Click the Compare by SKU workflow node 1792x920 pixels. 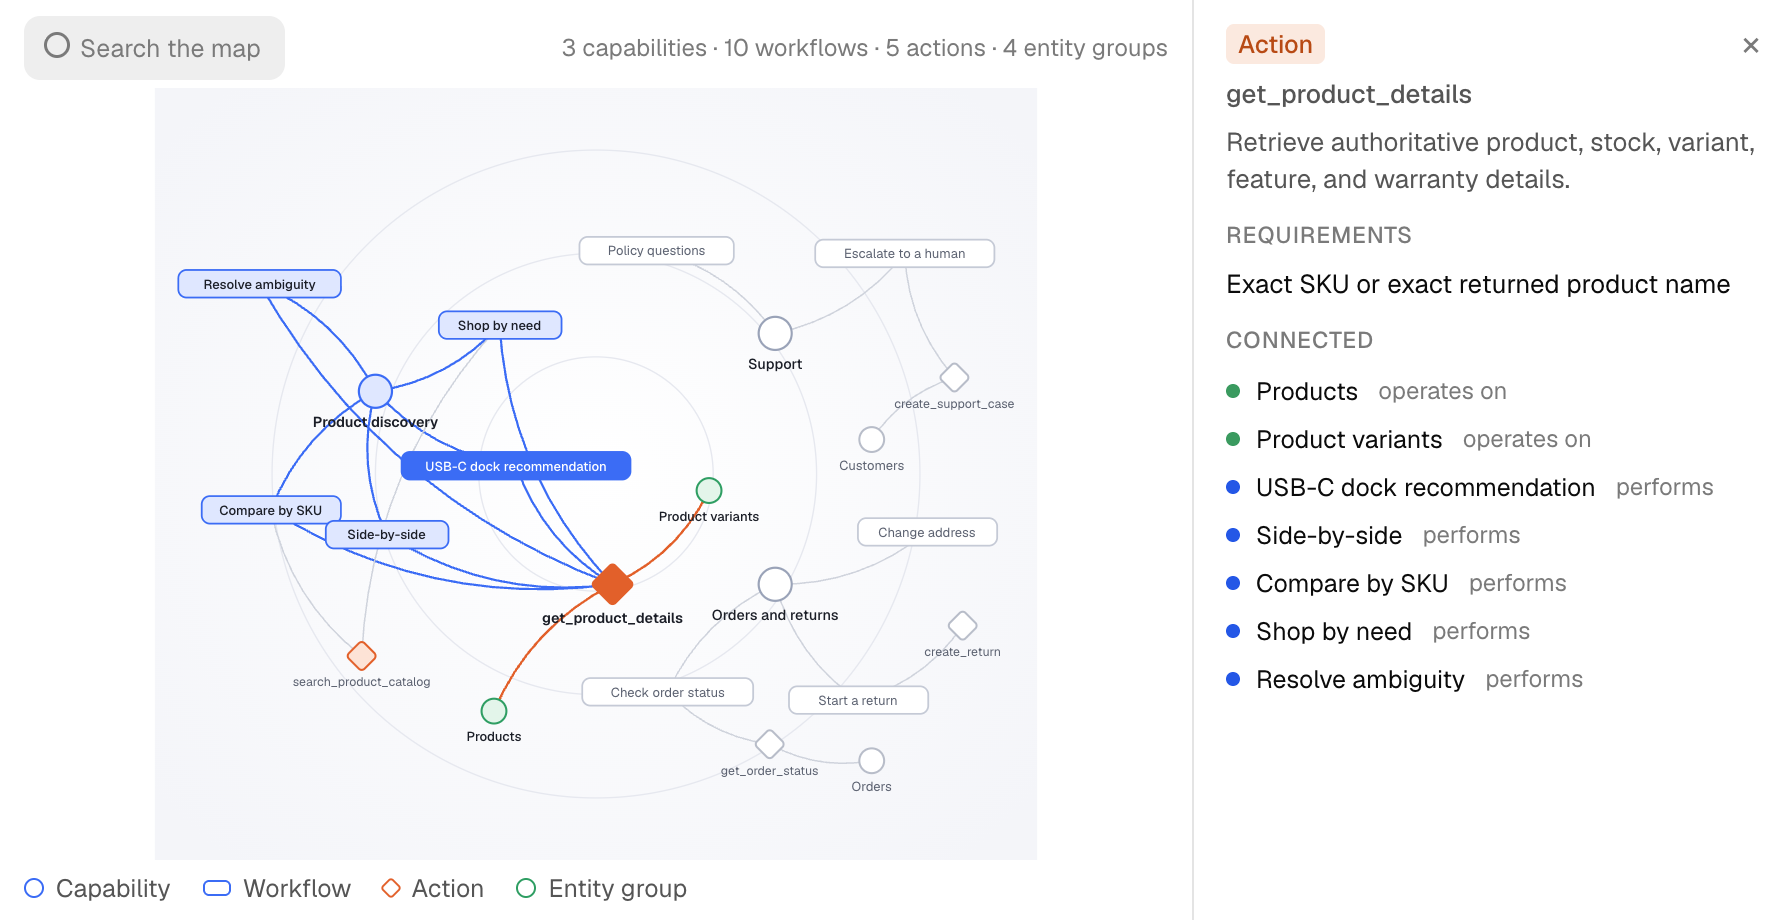click(271, 510)
